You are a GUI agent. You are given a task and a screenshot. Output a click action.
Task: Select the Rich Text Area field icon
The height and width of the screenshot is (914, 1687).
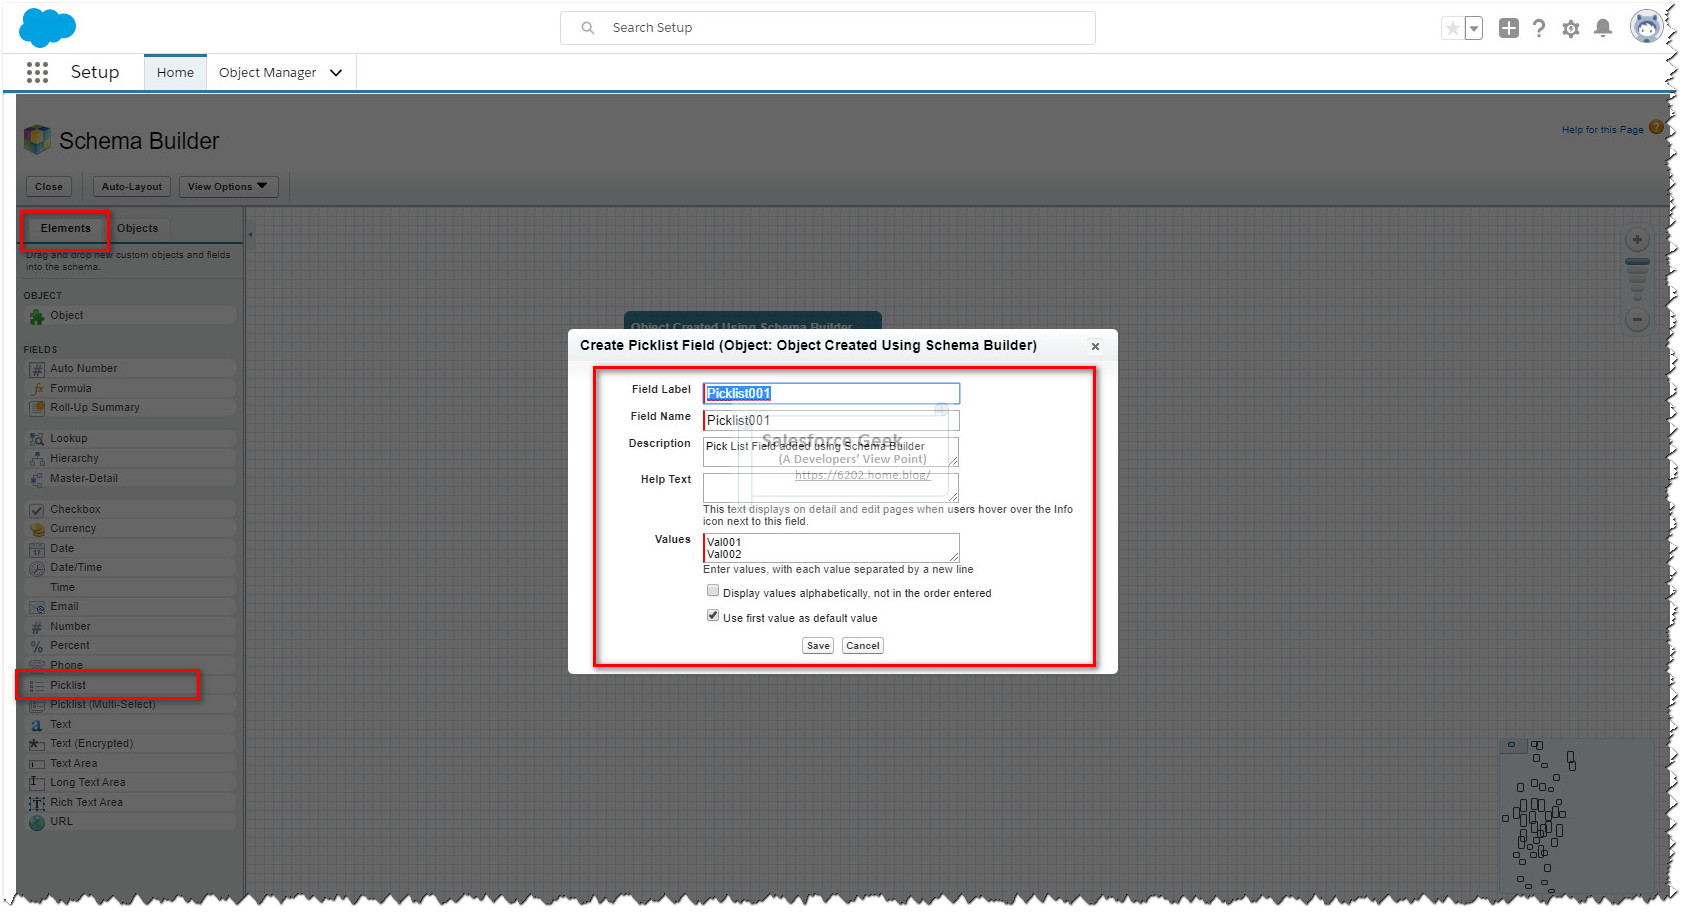(37, 803)
